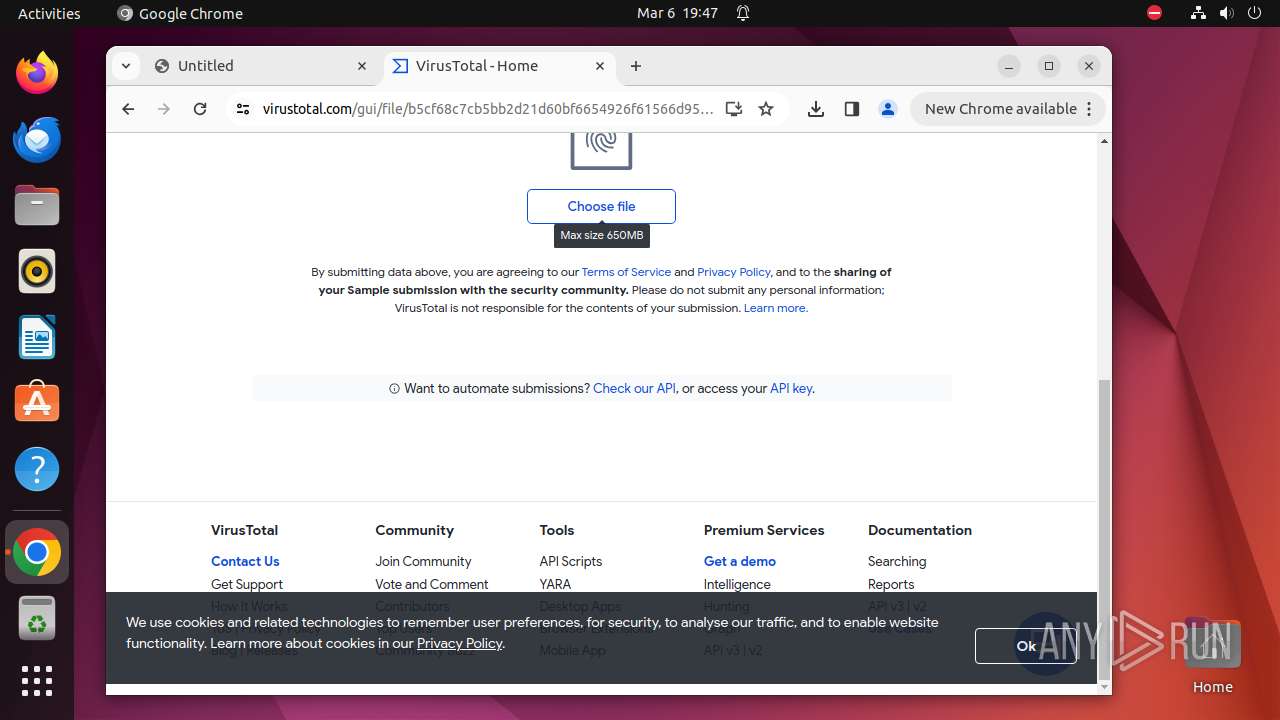Open API Scripts footer link
The height and width of the screenshot is (720, 1280).
click(571, 561)
